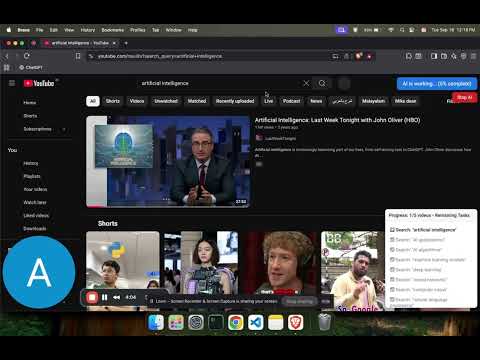Open Watch later in the sidebar
This screenshot has width=480, height=360.
pyautogui.click(x=35, y=202)
